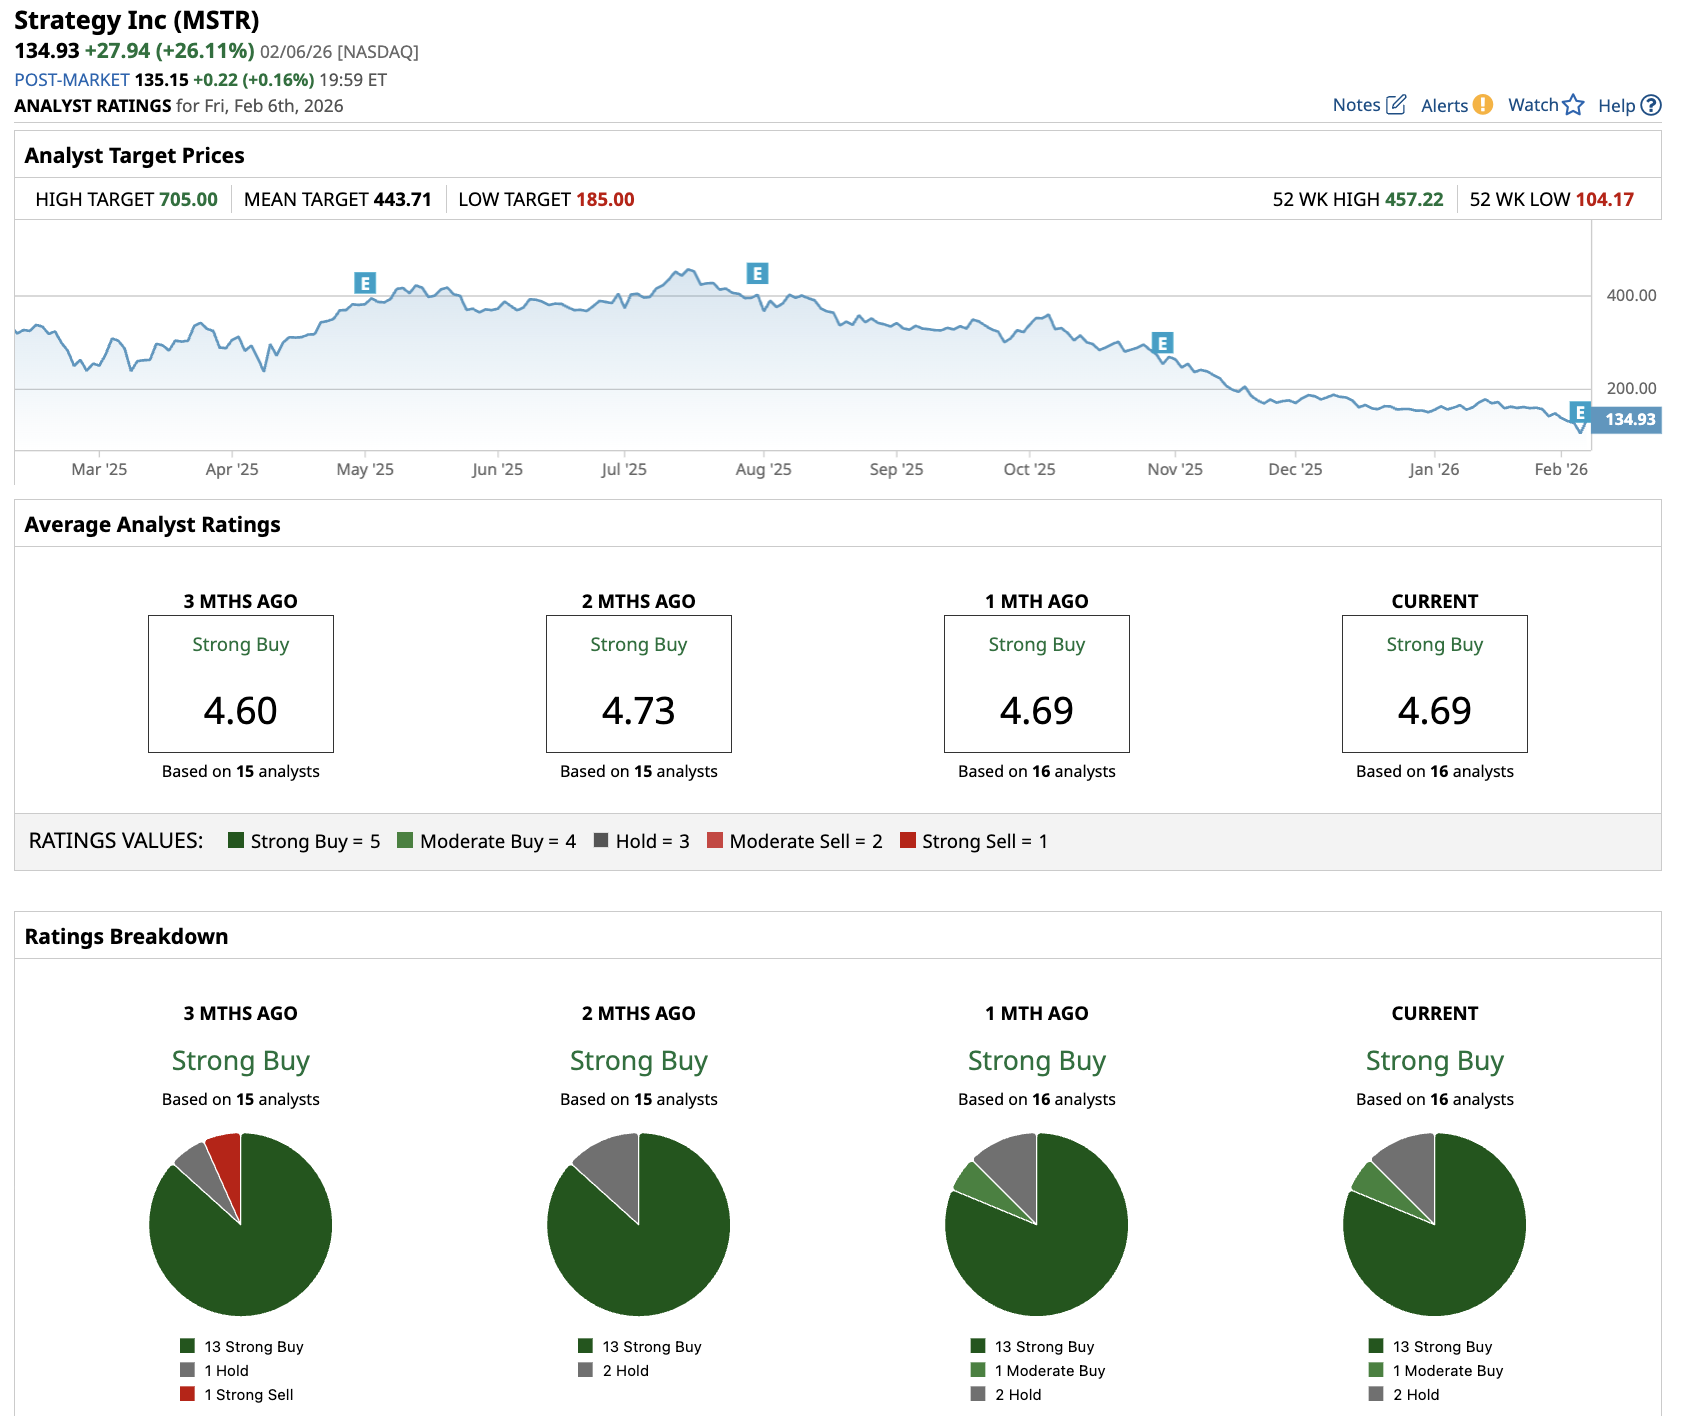Click the POST-MARKET link

(x=72, y=80)
